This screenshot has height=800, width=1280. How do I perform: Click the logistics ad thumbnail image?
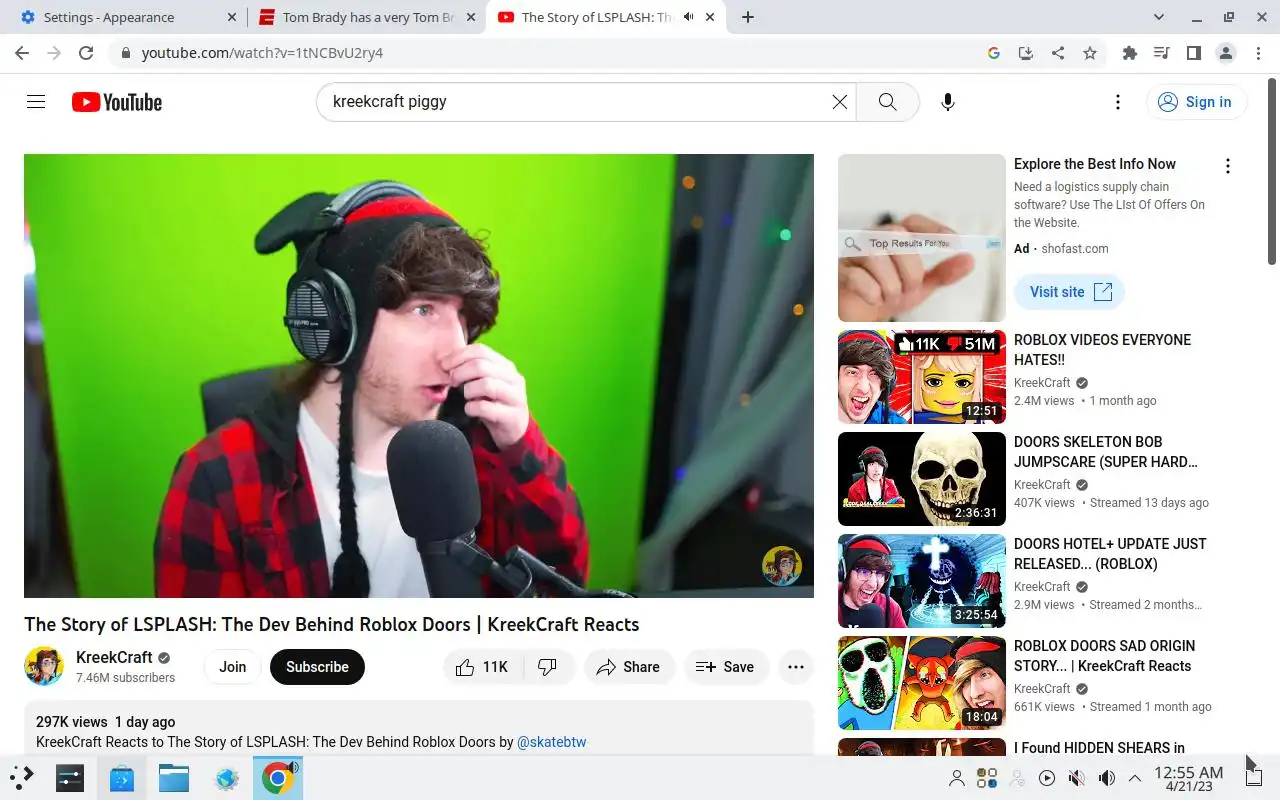pyautogui.click(x=922, y=238)
